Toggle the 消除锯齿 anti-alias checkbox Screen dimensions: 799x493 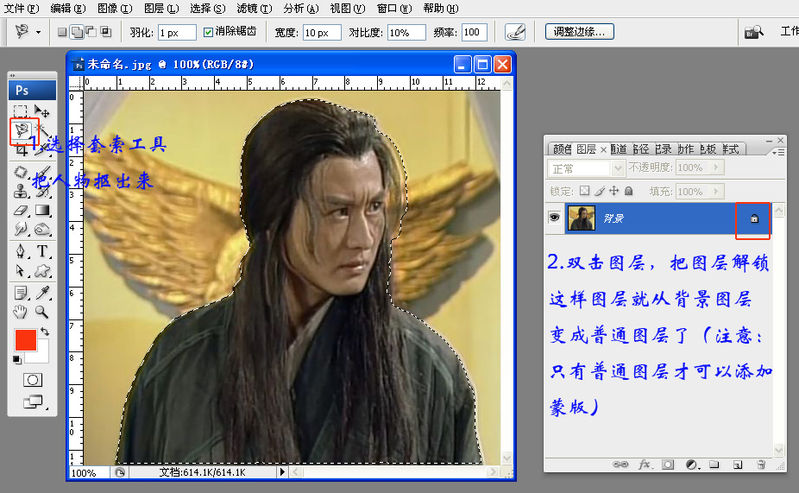[208, 32]
